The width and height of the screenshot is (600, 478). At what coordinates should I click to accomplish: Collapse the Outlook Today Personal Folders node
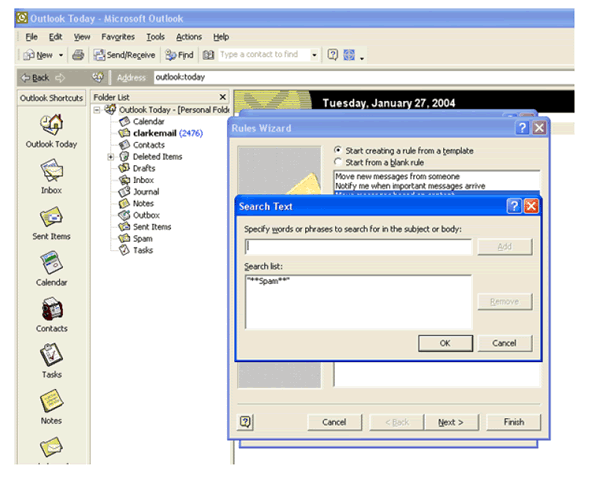[97, 110]
